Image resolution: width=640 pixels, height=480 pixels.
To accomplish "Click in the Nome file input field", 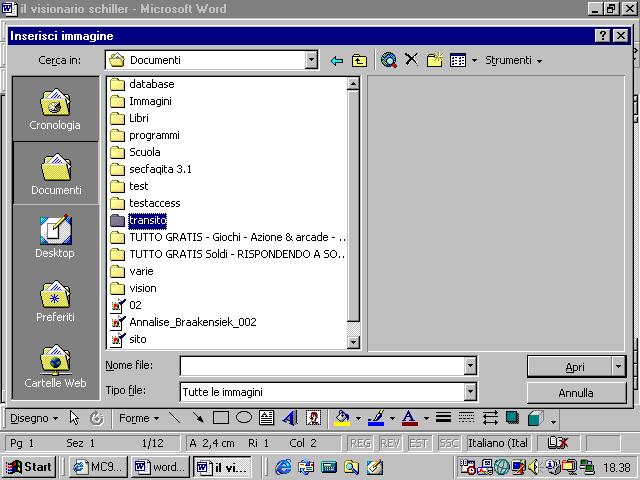I will [322, 366].
